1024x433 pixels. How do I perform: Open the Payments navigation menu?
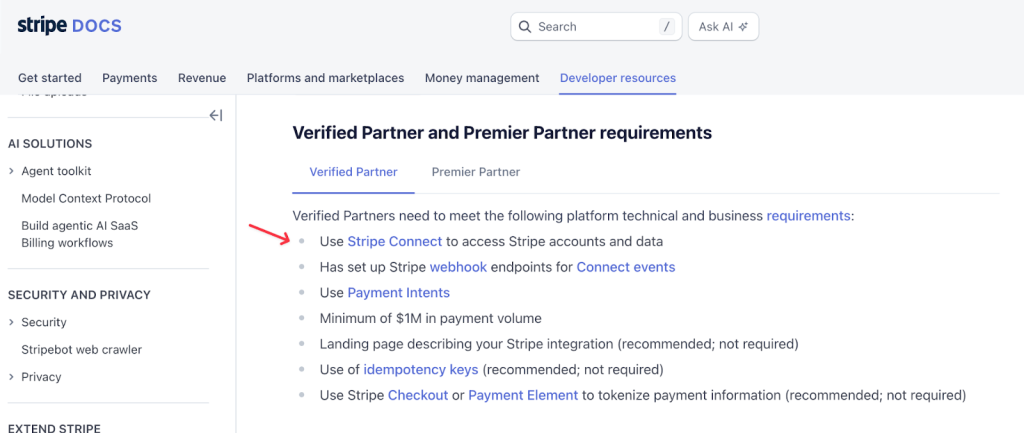click(x=129, y=78)
